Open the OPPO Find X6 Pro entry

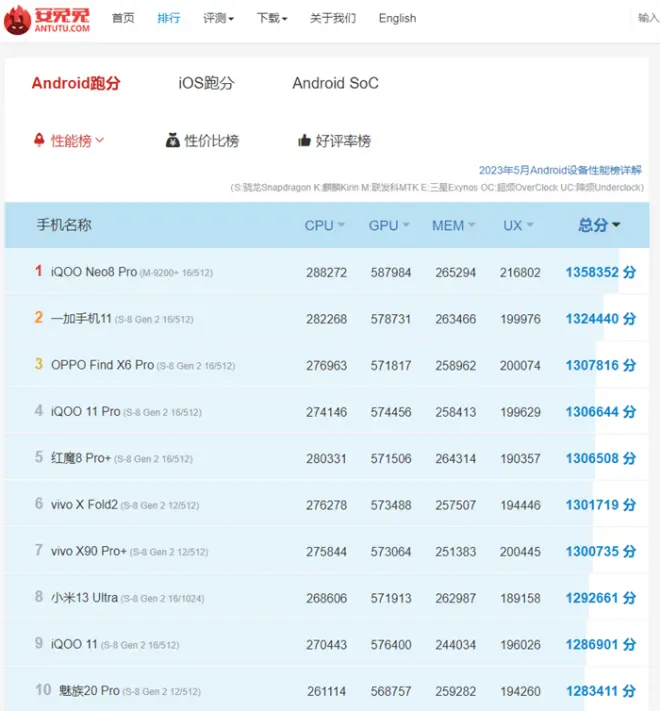[102, 365]
